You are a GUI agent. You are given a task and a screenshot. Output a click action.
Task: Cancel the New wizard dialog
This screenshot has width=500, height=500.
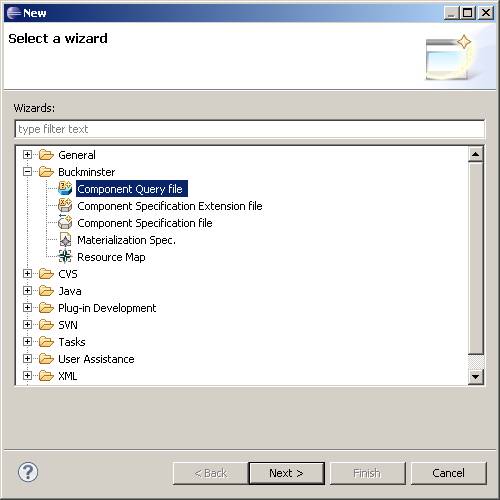coord(448,473)
